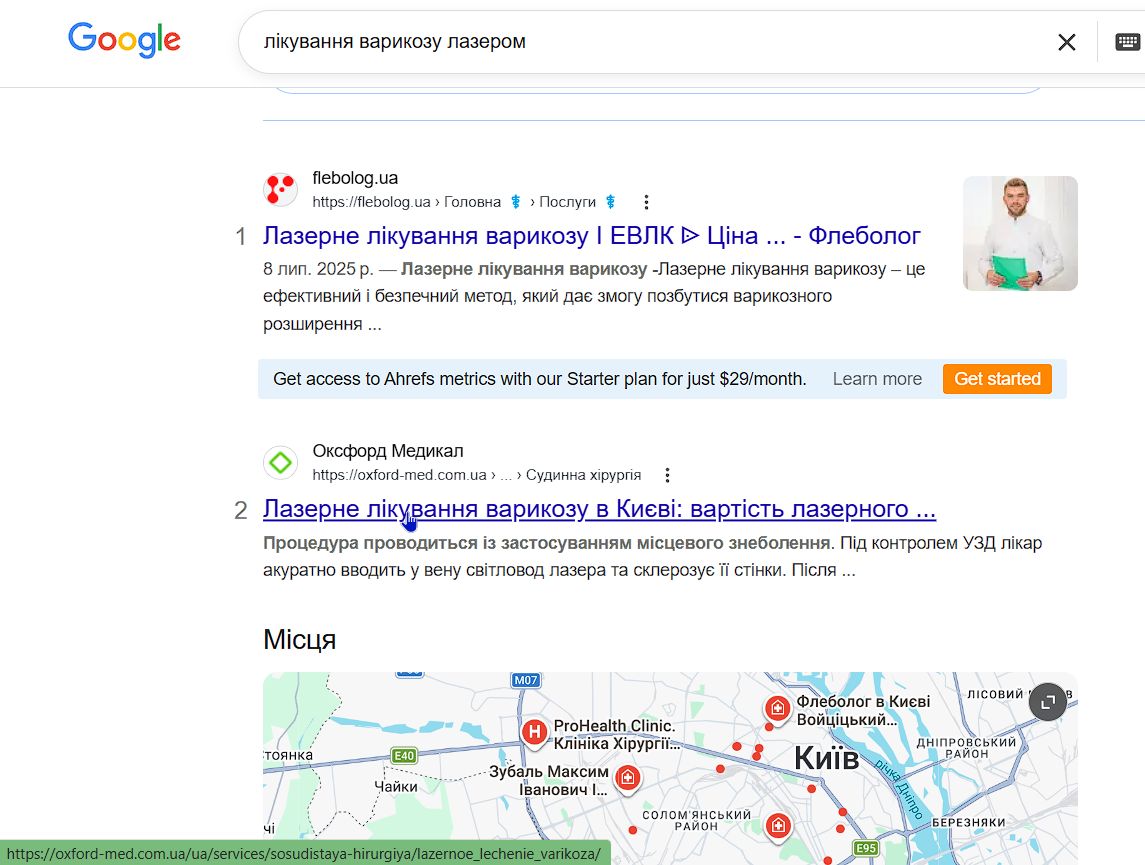1145x865 pixels.
Task: Click Дніпровський район label on map
Action: point(966,747)
